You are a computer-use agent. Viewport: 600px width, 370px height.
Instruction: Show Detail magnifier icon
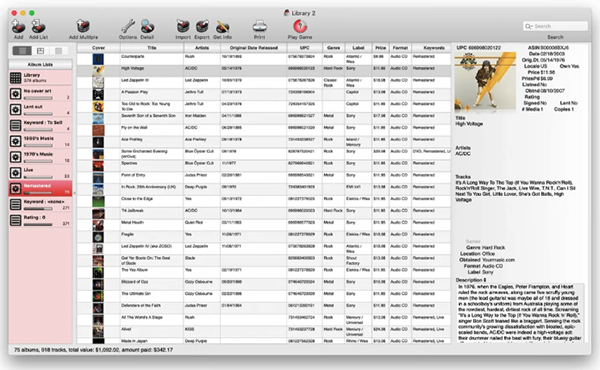click(x=147, y=26)
